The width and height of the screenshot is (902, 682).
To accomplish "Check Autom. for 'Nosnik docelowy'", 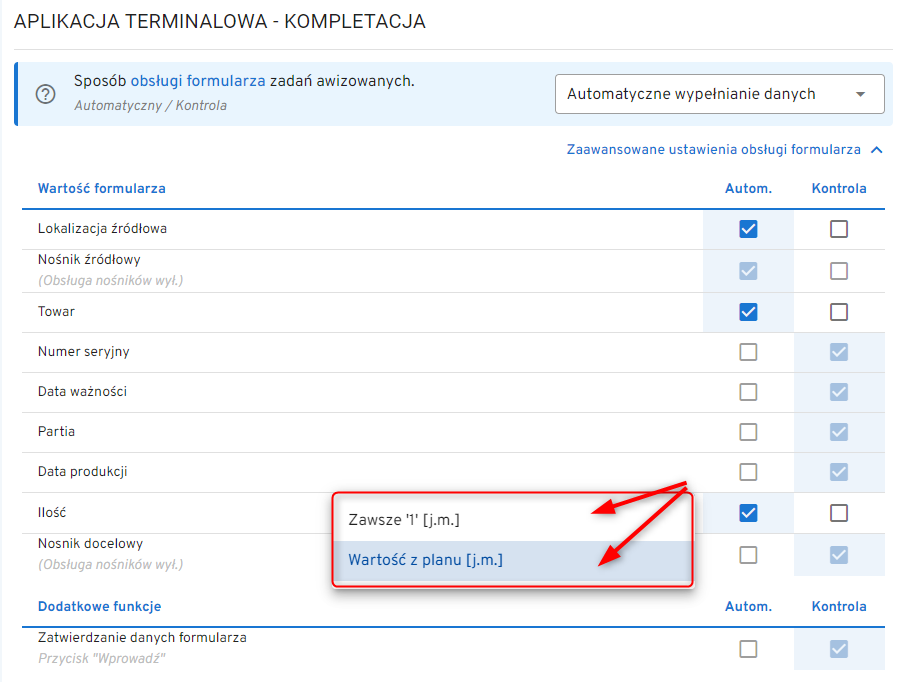I will tap(748, 554).
